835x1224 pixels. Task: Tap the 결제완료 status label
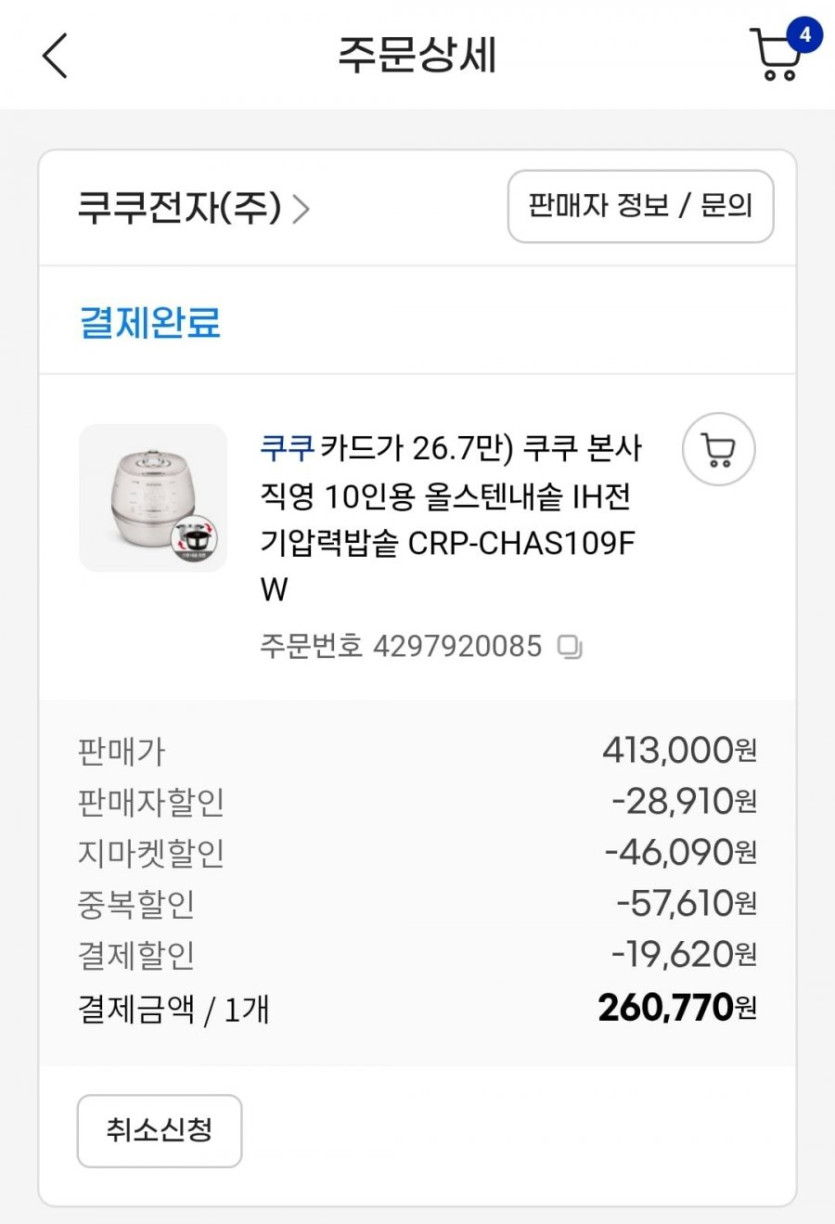point(150,323)
